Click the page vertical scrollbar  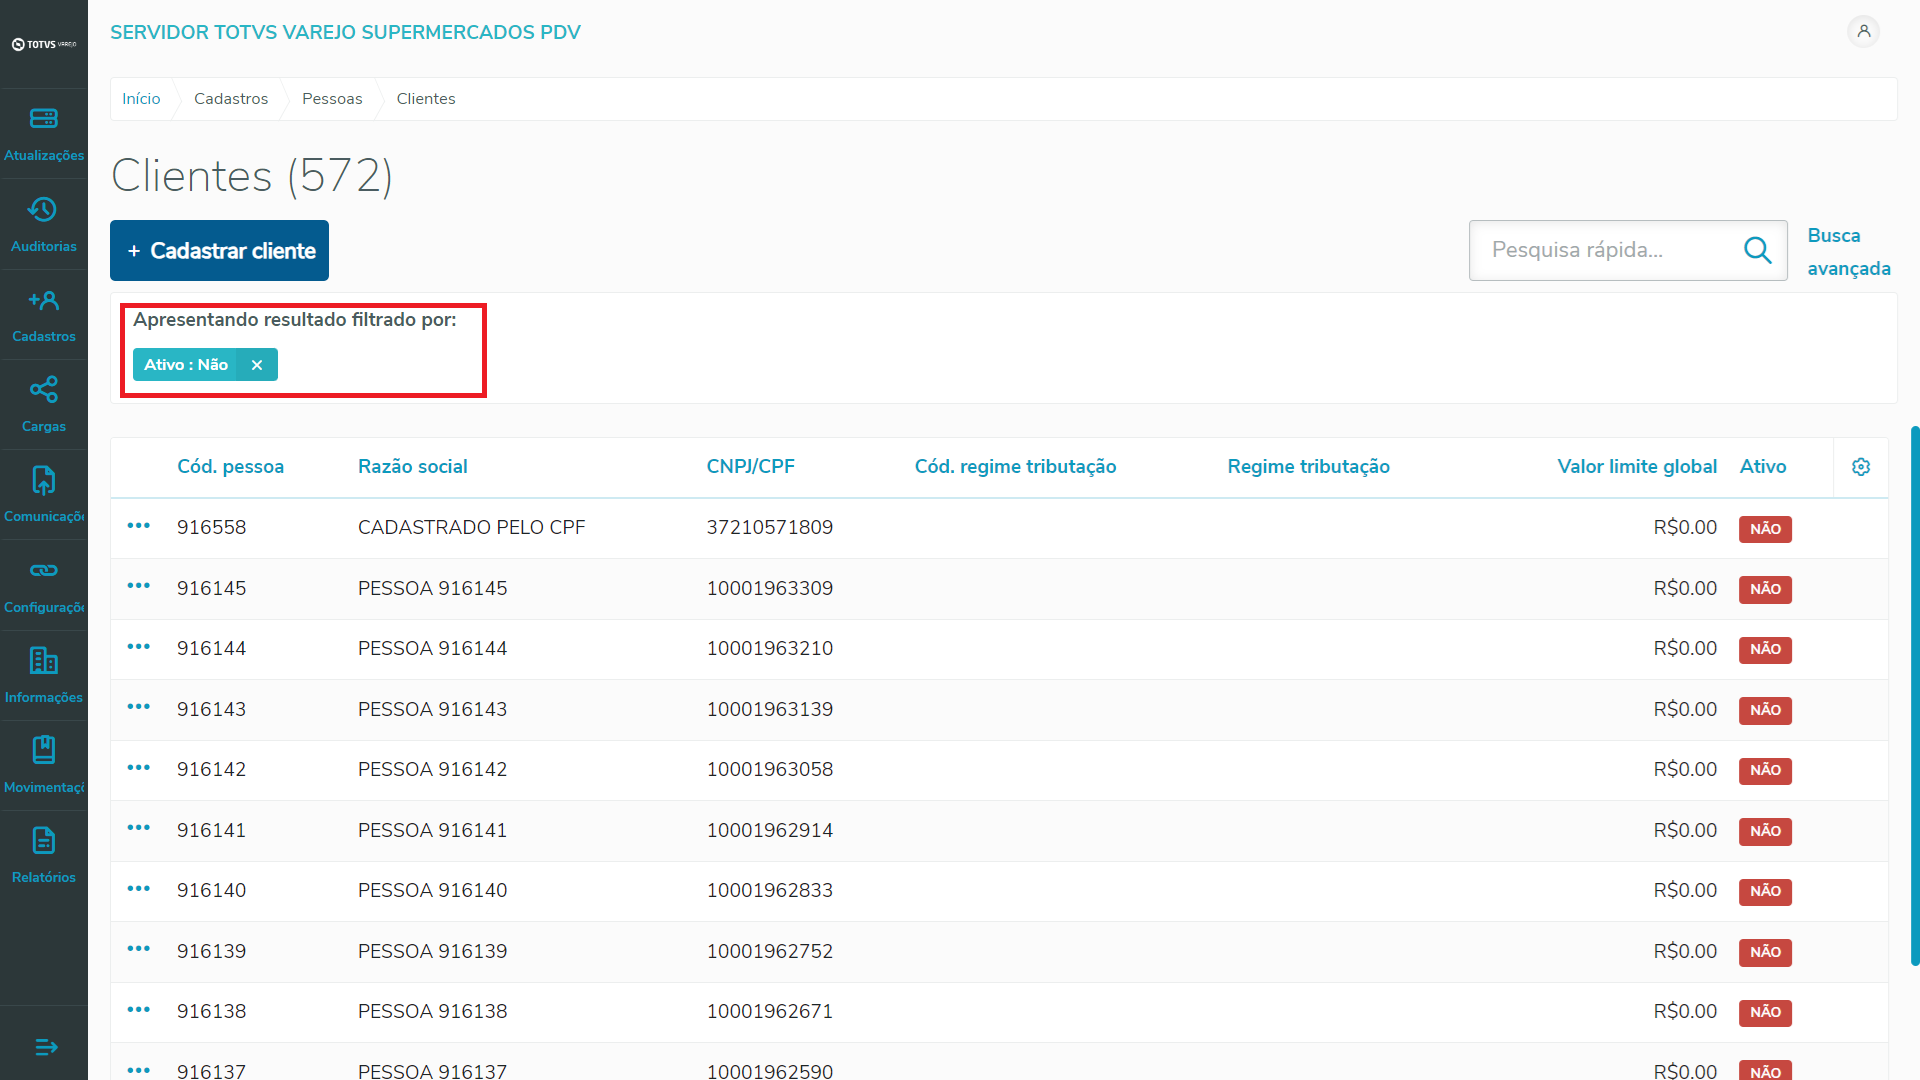1914,695
